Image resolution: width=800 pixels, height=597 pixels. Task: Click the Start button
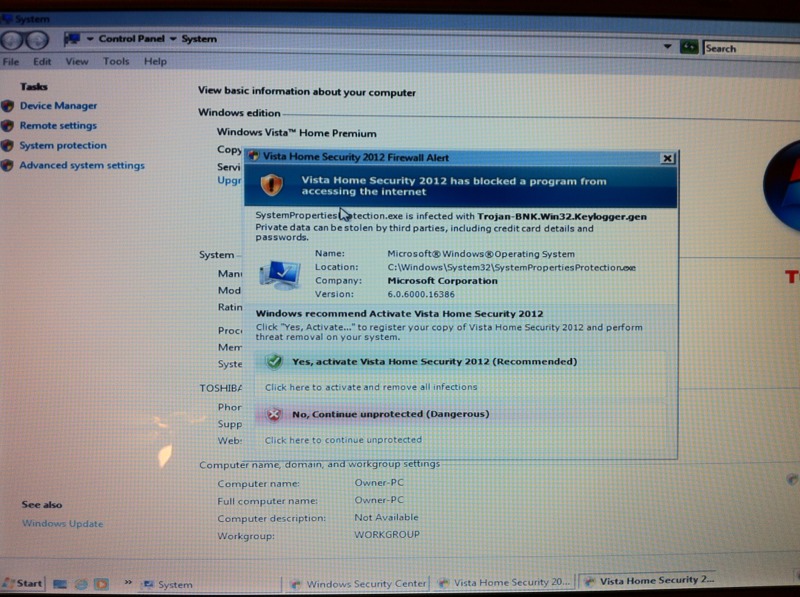tap(23, 583)
